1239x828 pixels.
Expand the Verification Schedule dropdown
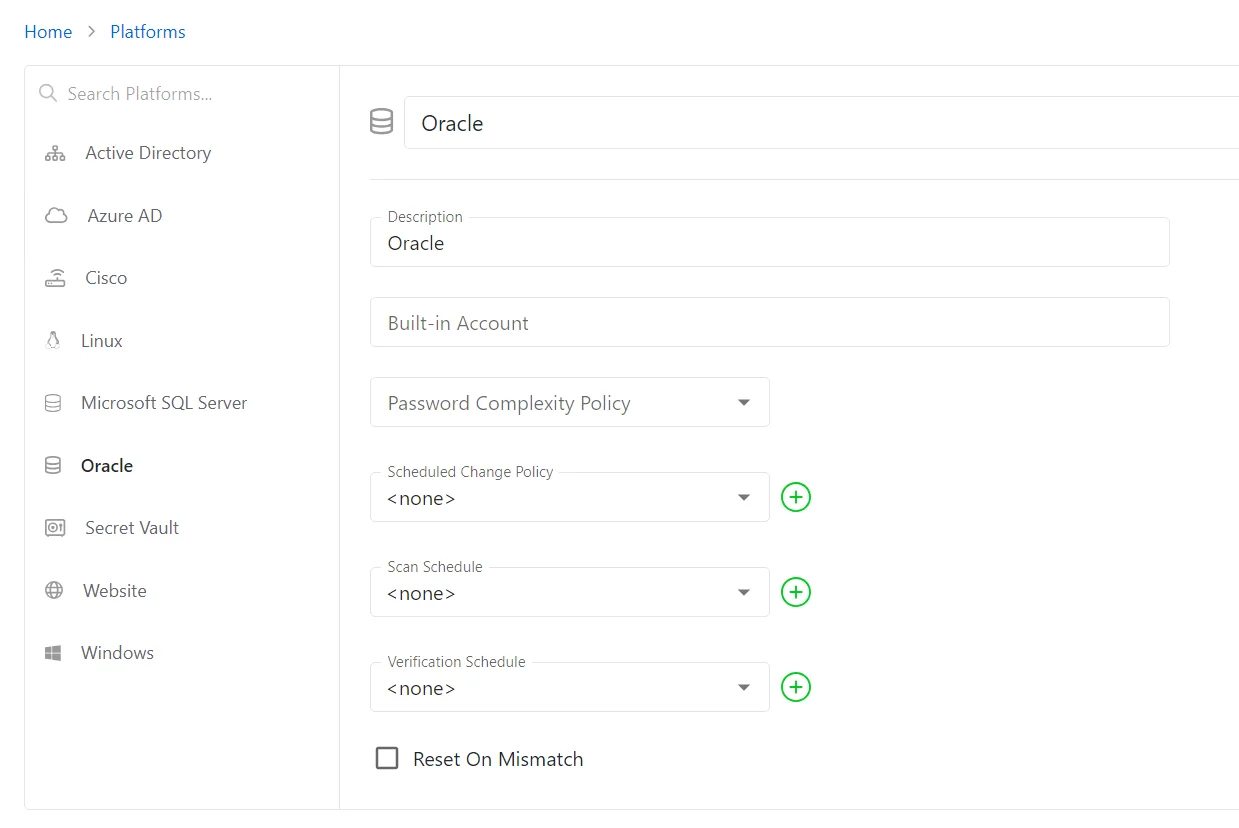click(743, 687)
